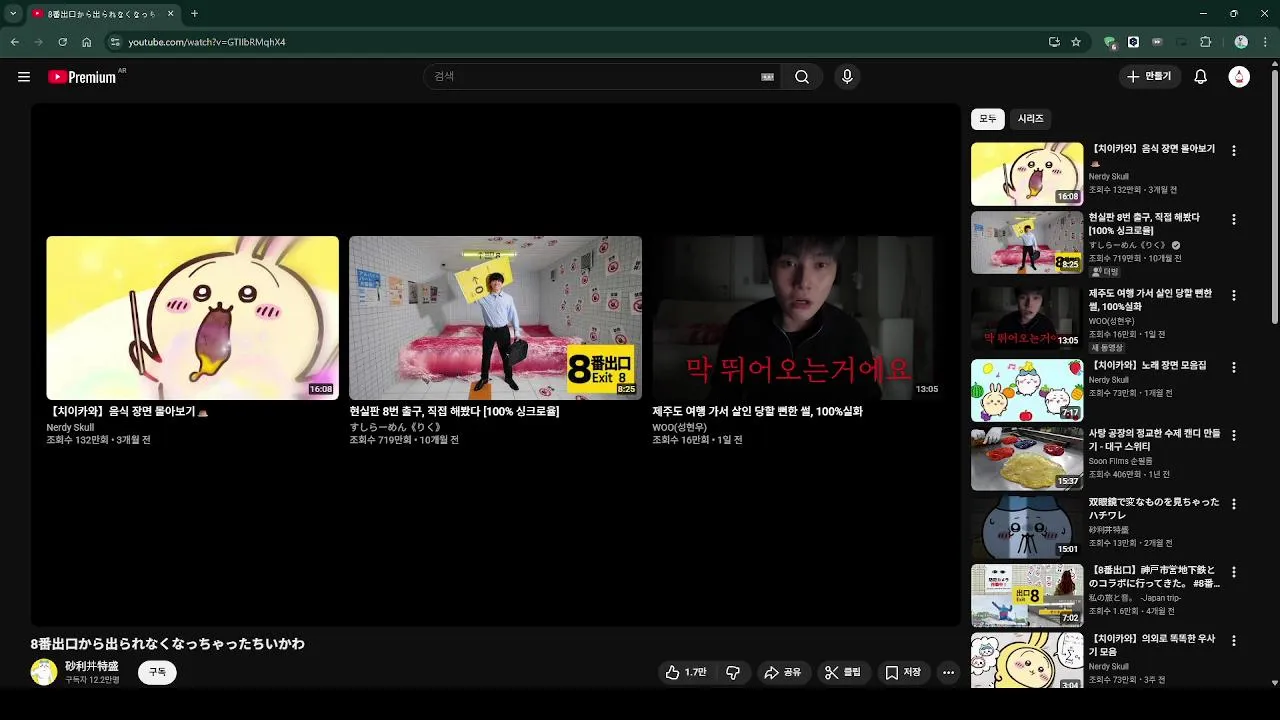Open 砂利丼特盛 channel name link
1280x720 pixels.
coord(92,666)
